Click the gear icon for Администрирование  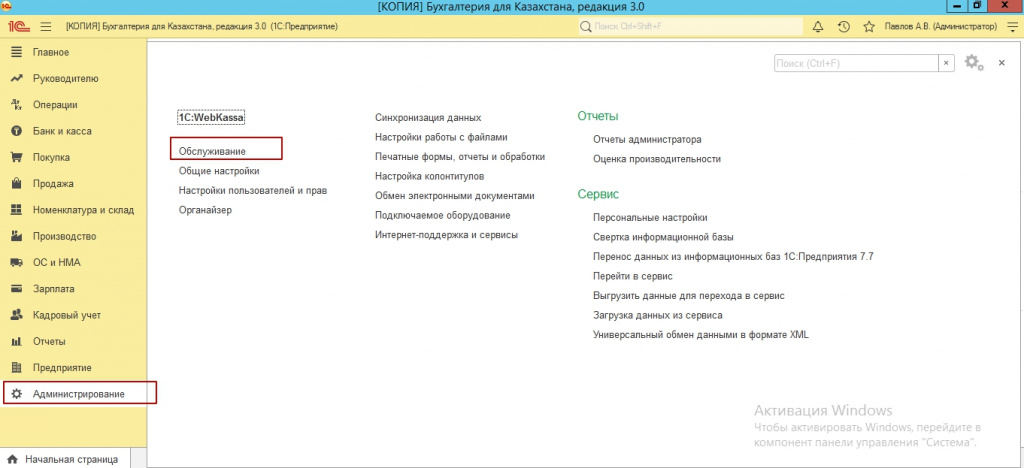pos(16,394)
